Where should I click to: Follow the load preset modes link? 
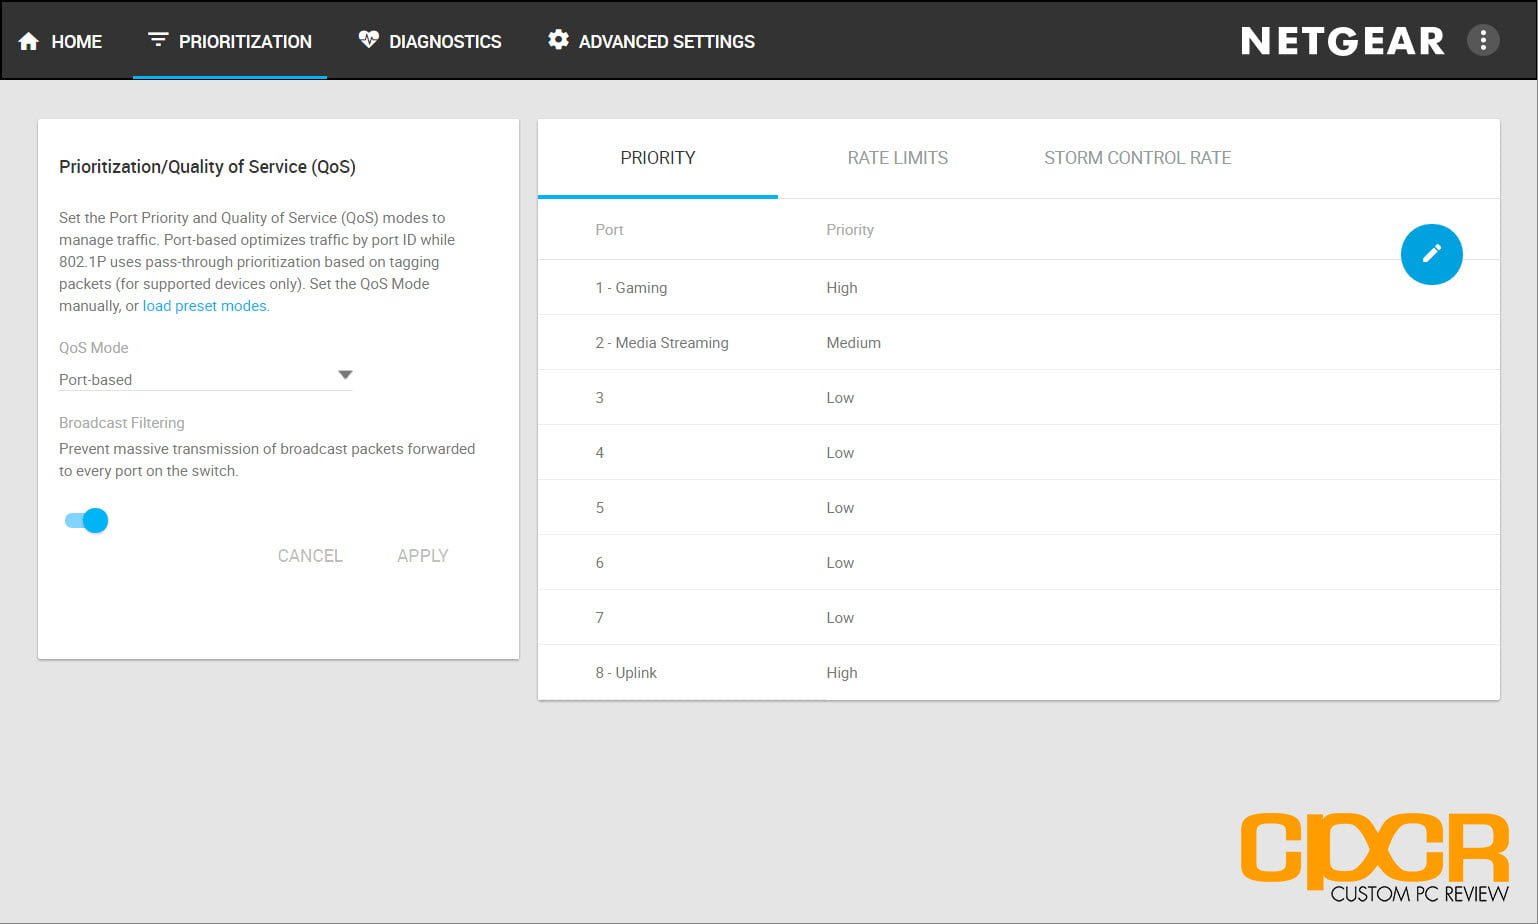click(205, 306)
